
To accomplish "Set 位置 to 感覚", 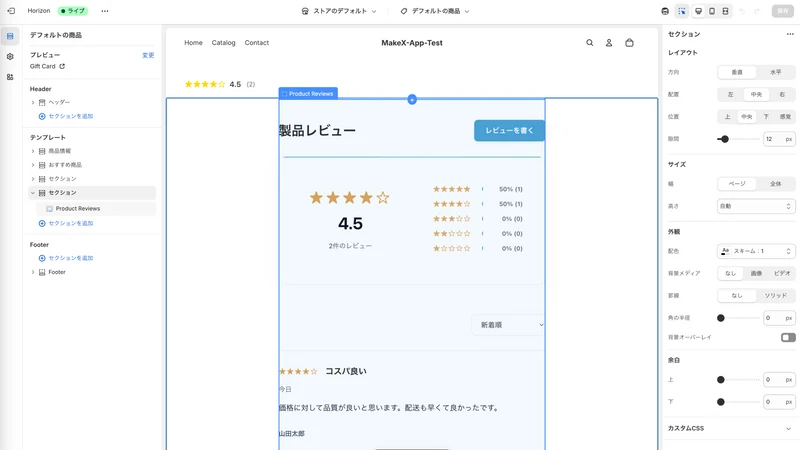I will [x=785, y=117].
